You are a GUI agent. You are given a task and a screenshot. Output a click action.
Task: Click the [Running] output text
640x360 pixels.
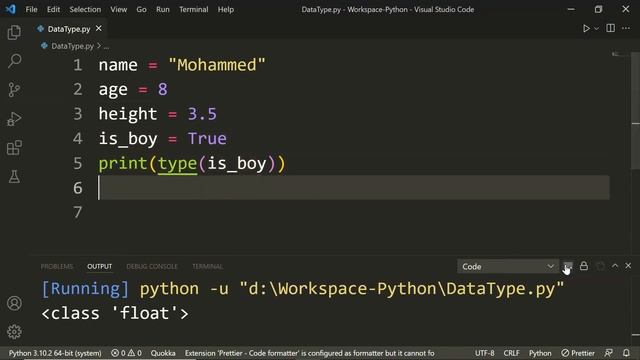(x=85, y=289)
